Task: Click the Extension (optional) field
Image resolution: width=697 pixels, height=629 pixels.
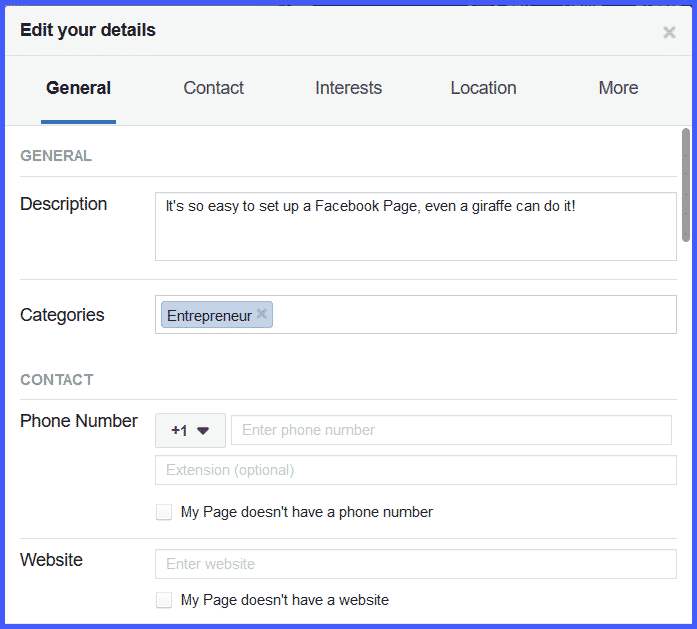Action: coord(415,470)
